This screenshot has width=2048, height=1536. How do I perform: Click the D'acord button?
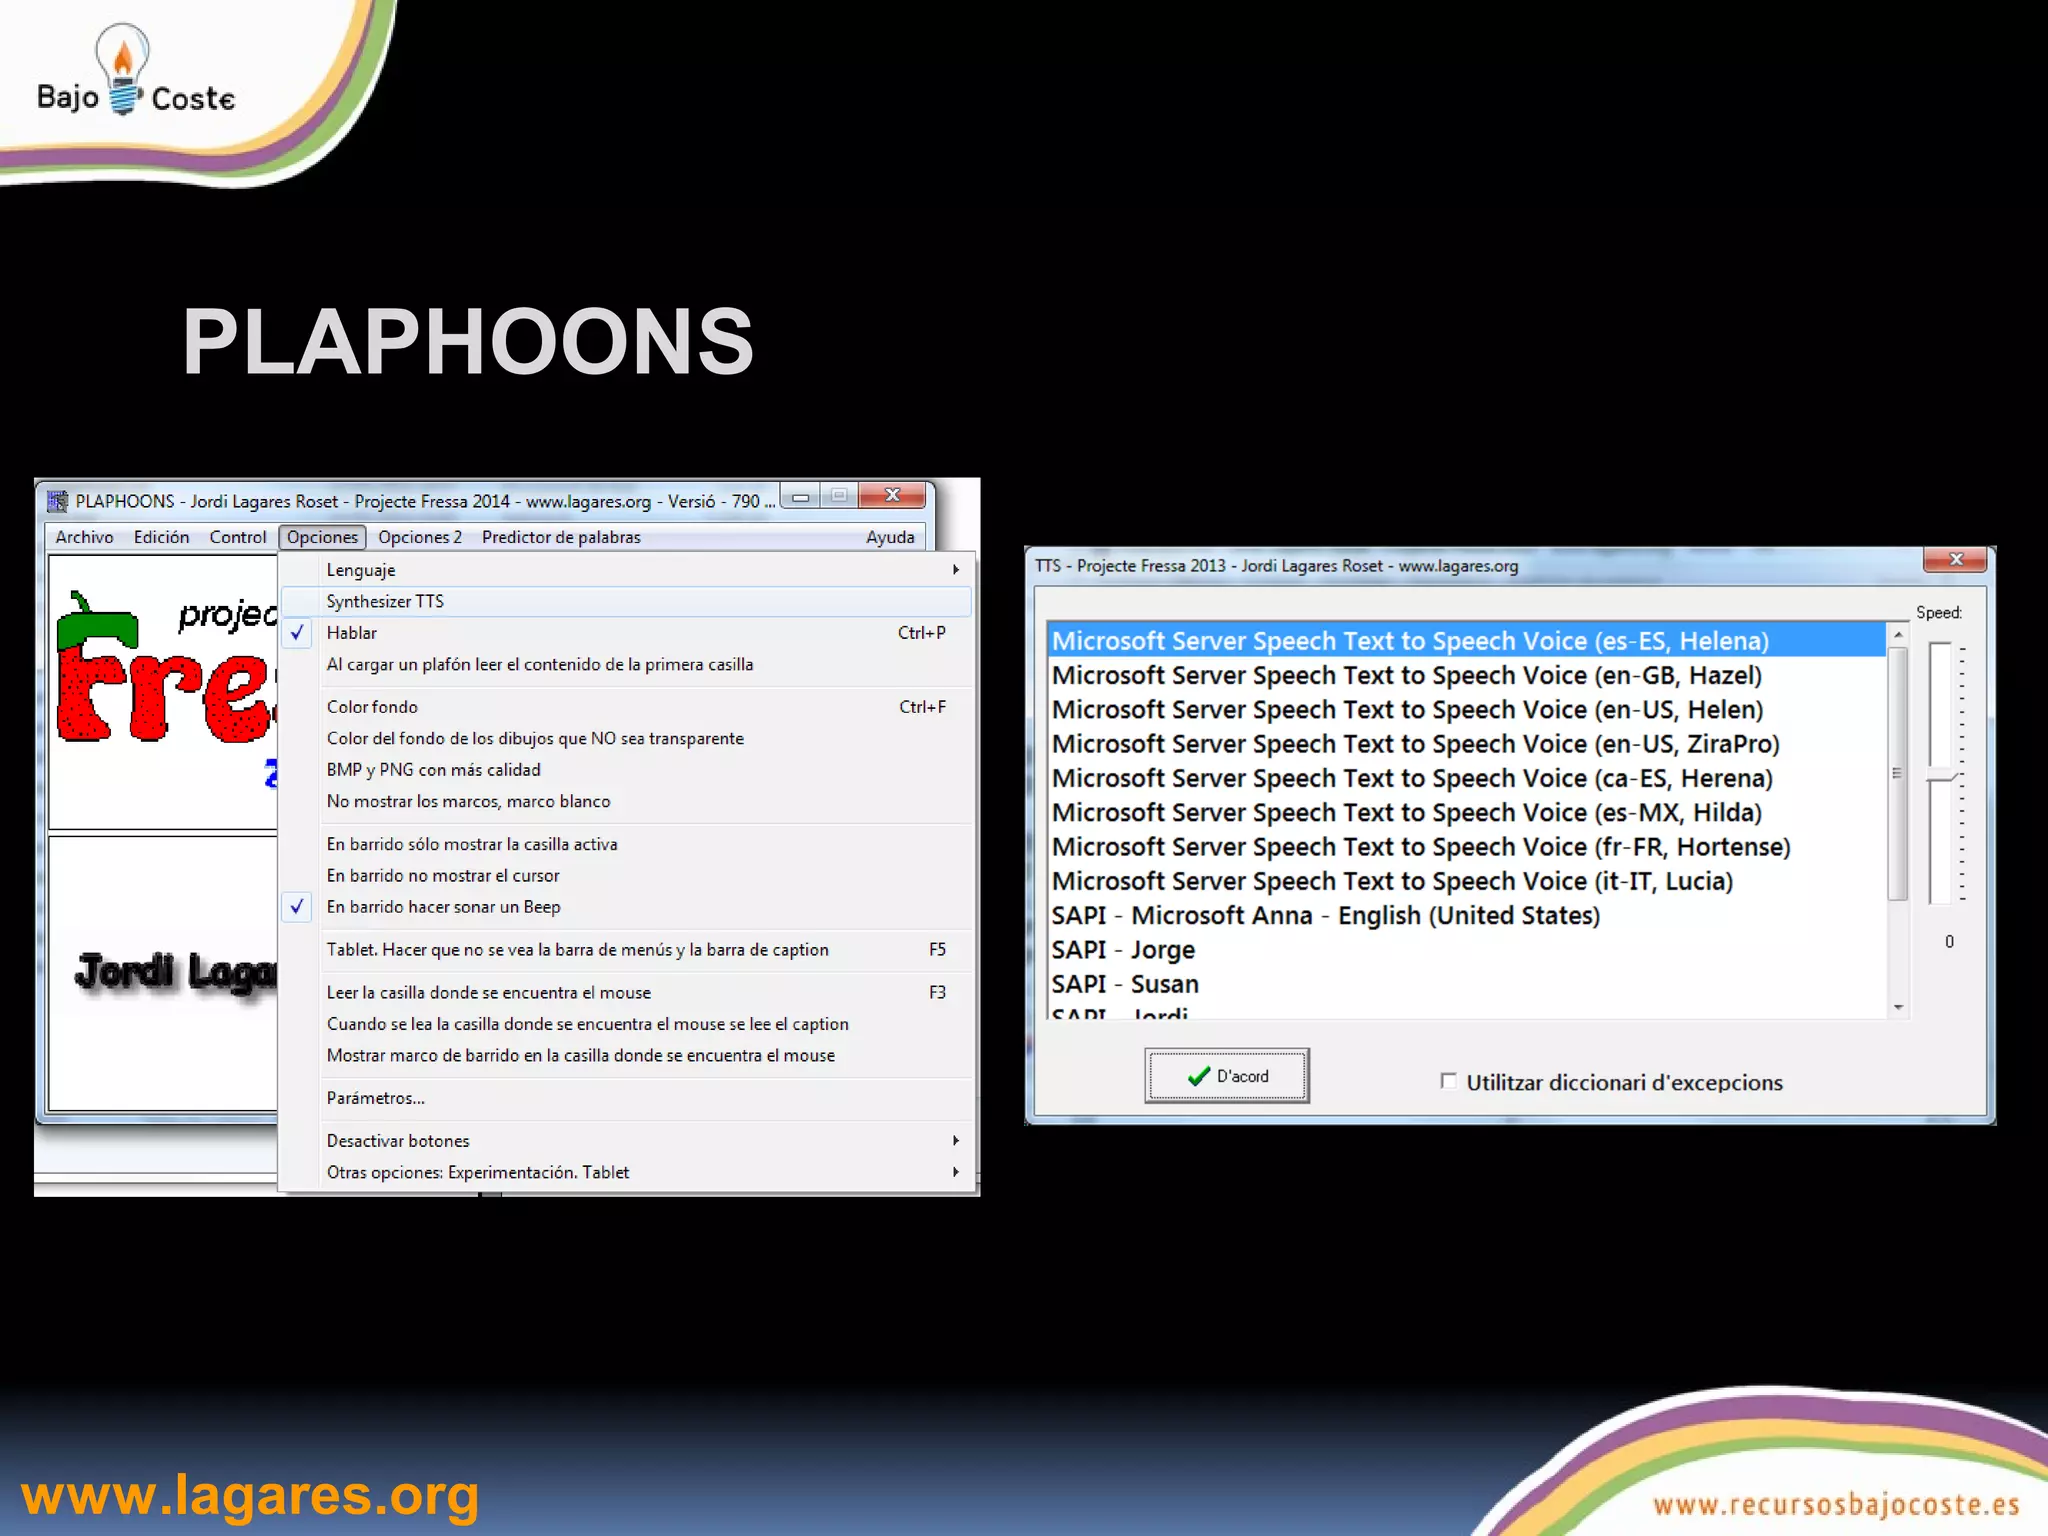tap(1227, 1076)
